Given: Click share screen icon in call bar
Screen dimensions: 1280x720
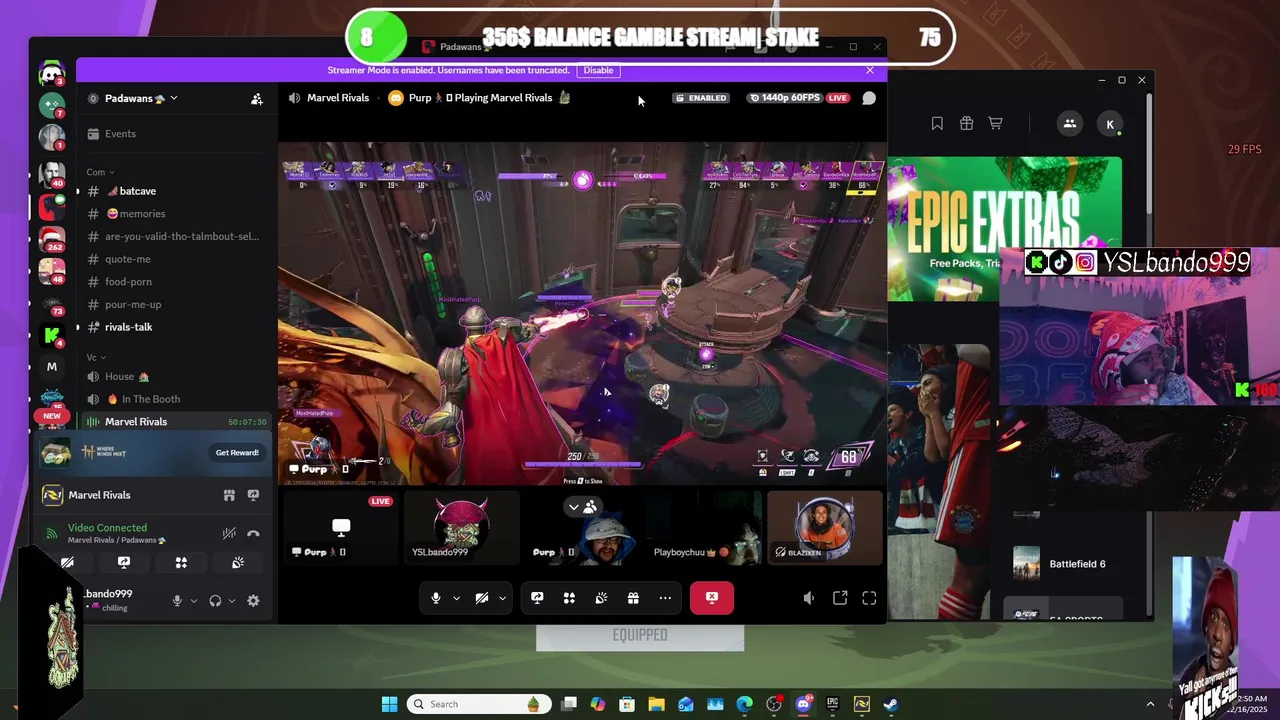Looking at the screenshot, I should click(537, 598).
